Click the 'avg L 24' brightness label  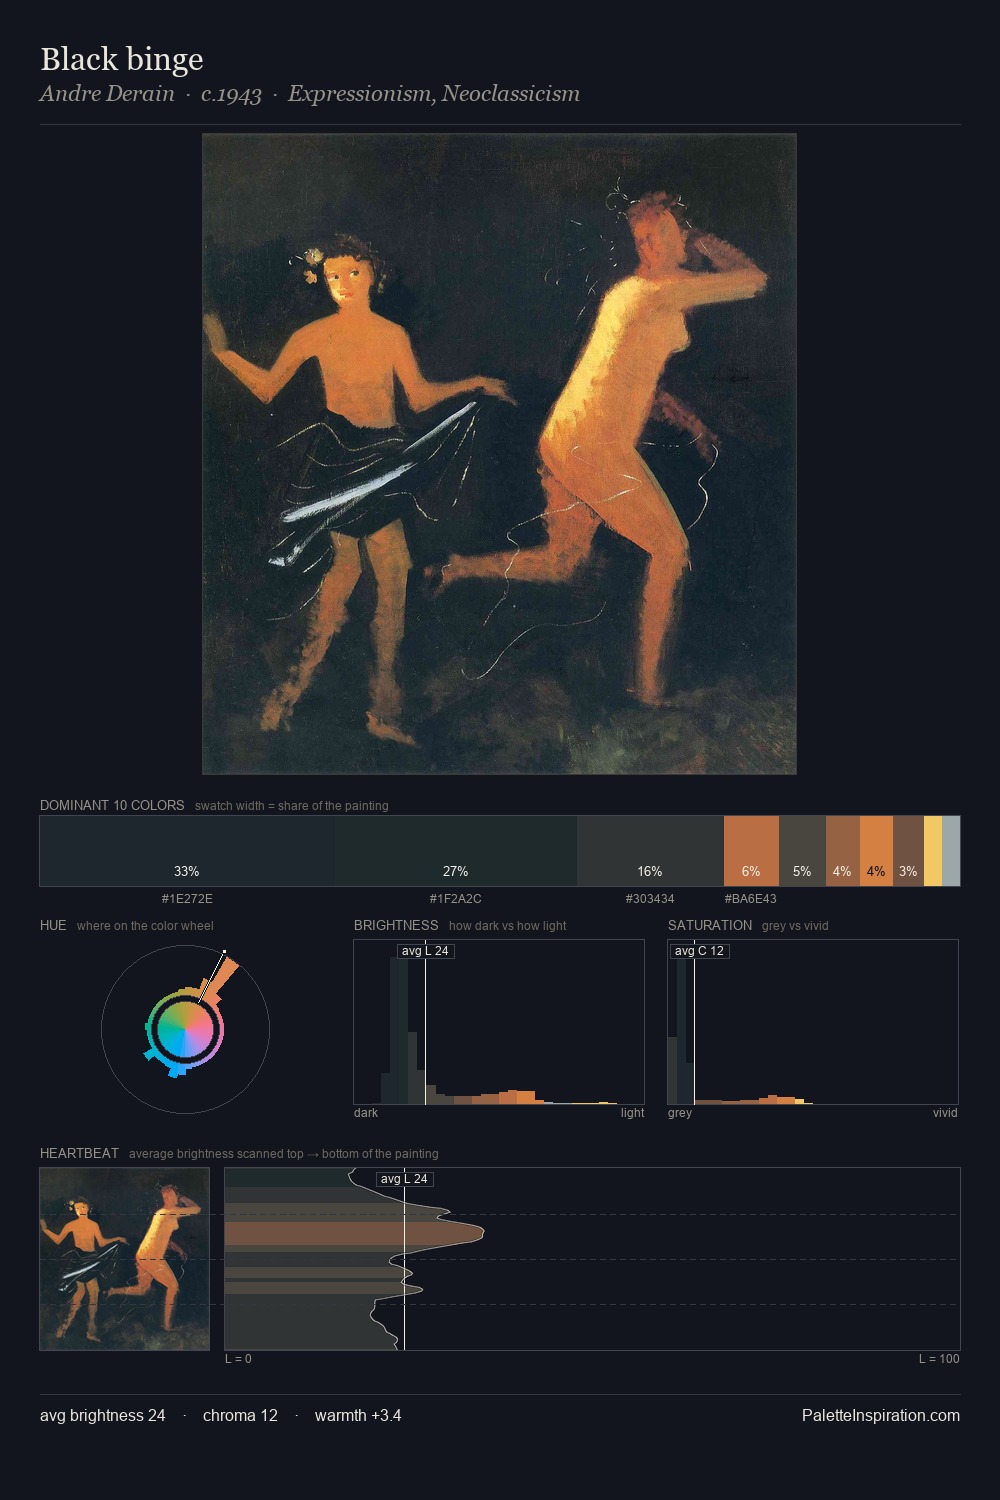click(425, 951)
